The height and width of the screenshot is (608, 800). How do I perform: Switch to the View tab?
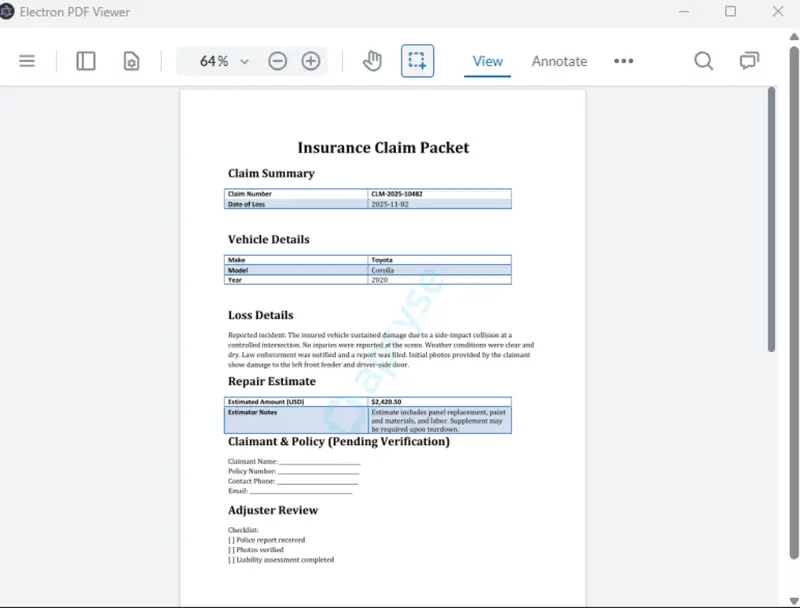487,61
